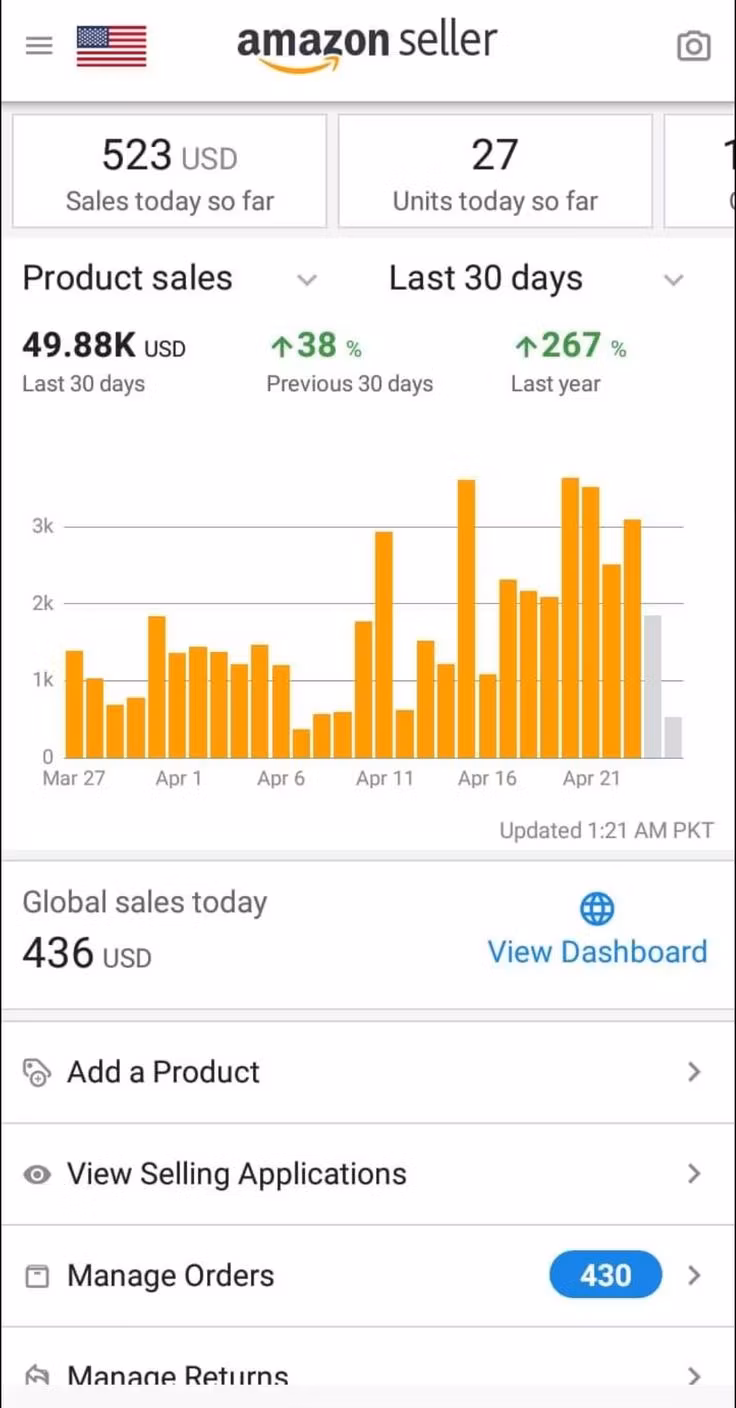736x1408 pixels.
Task: Tap the US flag marketplace icon
Action: click(111, 46)
